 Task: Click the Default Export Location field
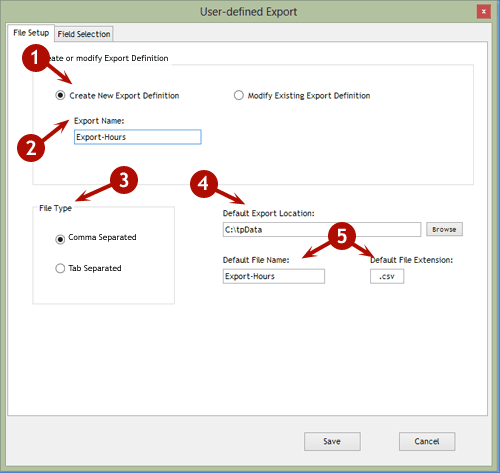click(322, 230)
